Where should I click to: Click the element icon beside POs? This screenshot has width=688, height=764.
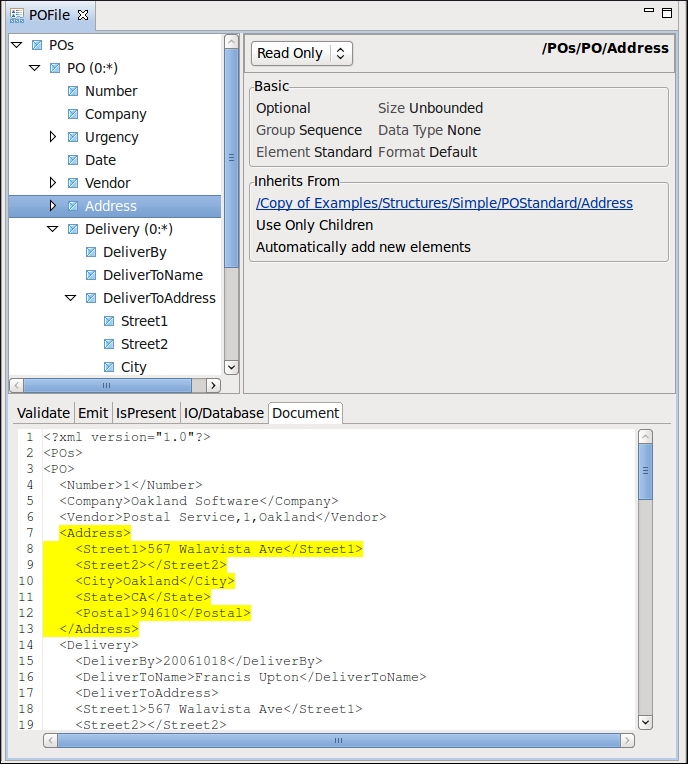pyautogui.click(x=37, y=45)
